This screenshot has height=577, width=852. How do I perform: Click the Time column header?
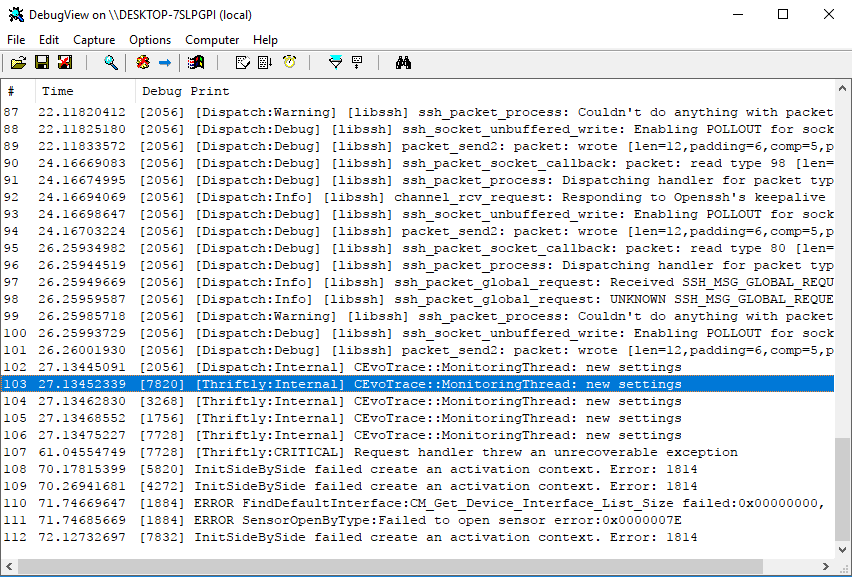click(58, 90)
